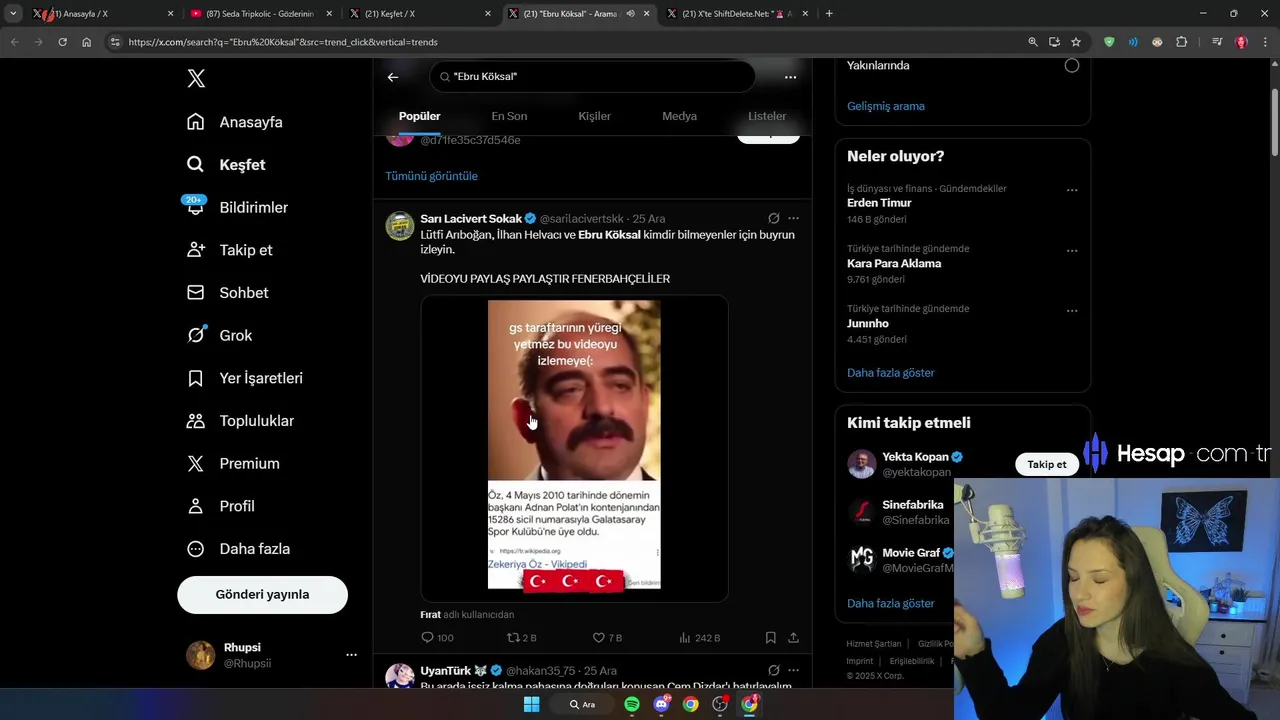Select the Popüler tab
1280x720 pixels.
[420, 116]
